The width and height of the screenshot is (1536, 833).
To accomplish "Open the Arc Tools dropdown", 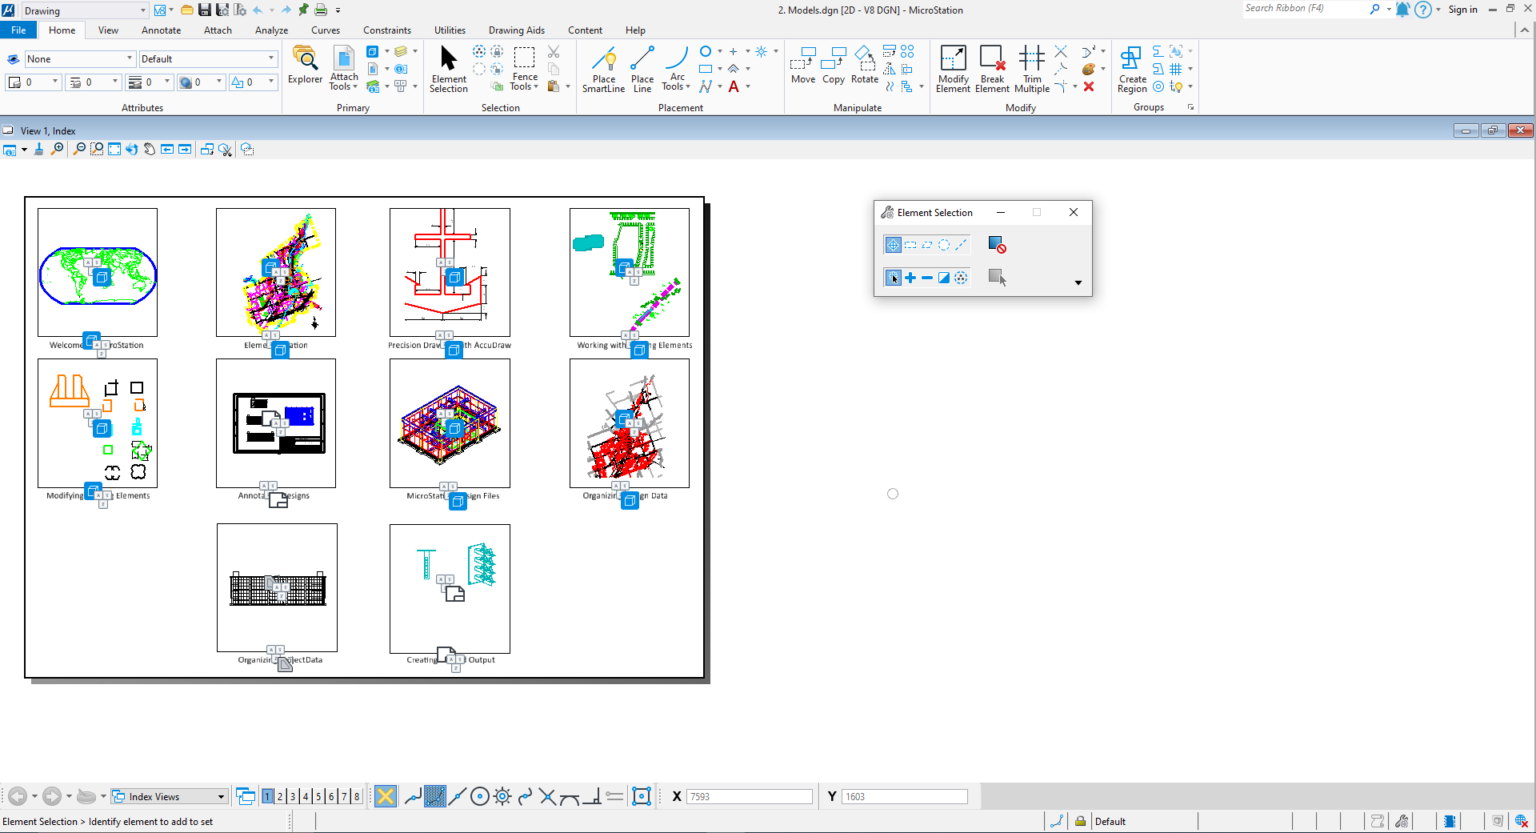I will pos(677,69).
